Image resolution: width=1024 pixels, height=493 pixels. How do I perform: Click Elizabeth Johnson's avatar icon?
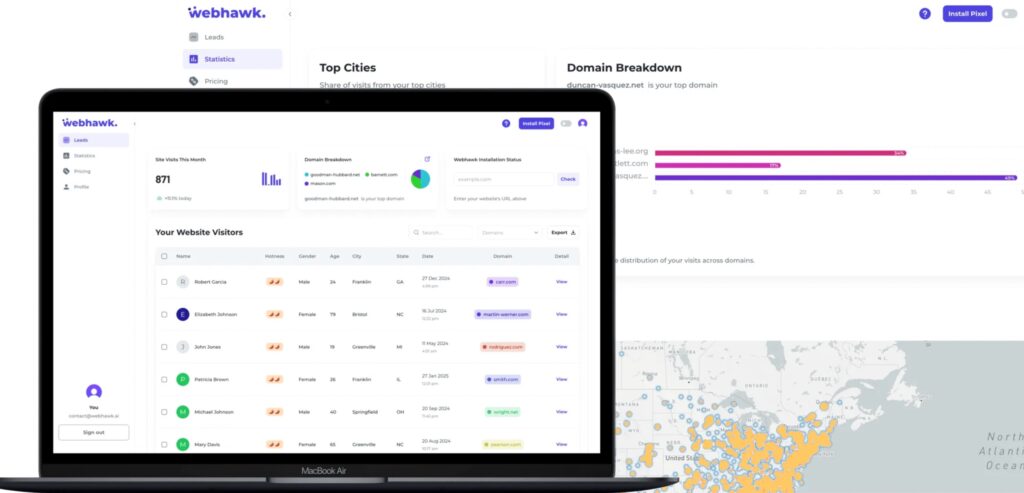pos(182,314)
